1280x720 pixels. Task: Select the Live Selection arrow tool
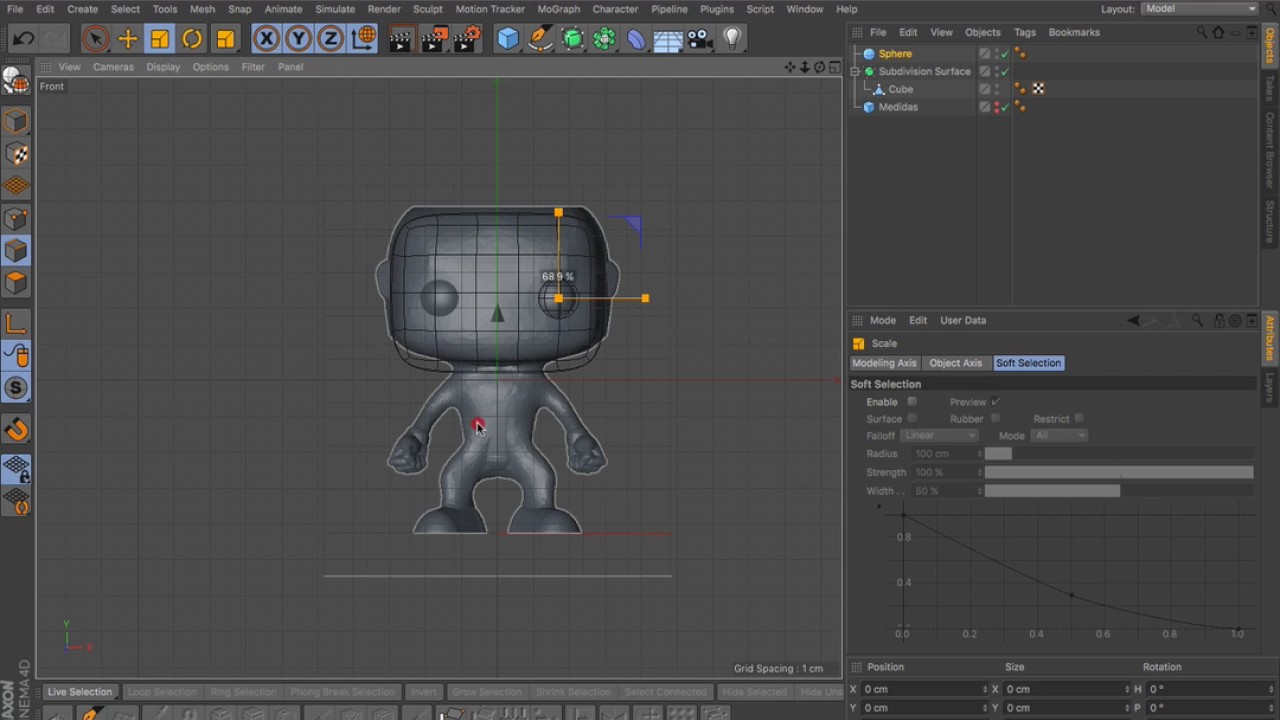coord(96,39)
